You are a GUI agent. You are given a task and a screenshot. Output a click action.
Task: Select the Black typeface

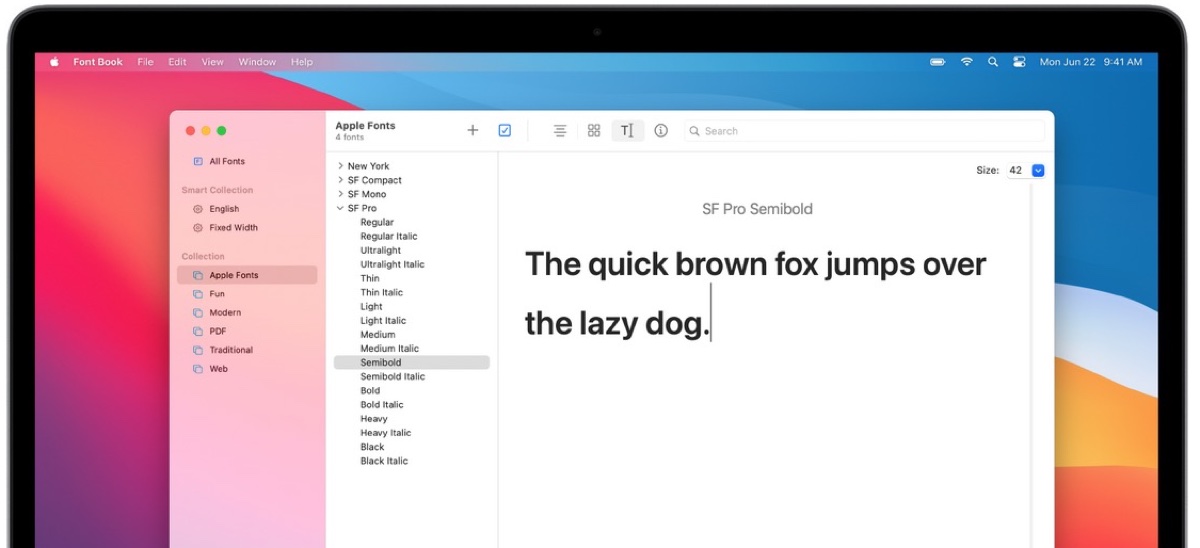(372, 446)
